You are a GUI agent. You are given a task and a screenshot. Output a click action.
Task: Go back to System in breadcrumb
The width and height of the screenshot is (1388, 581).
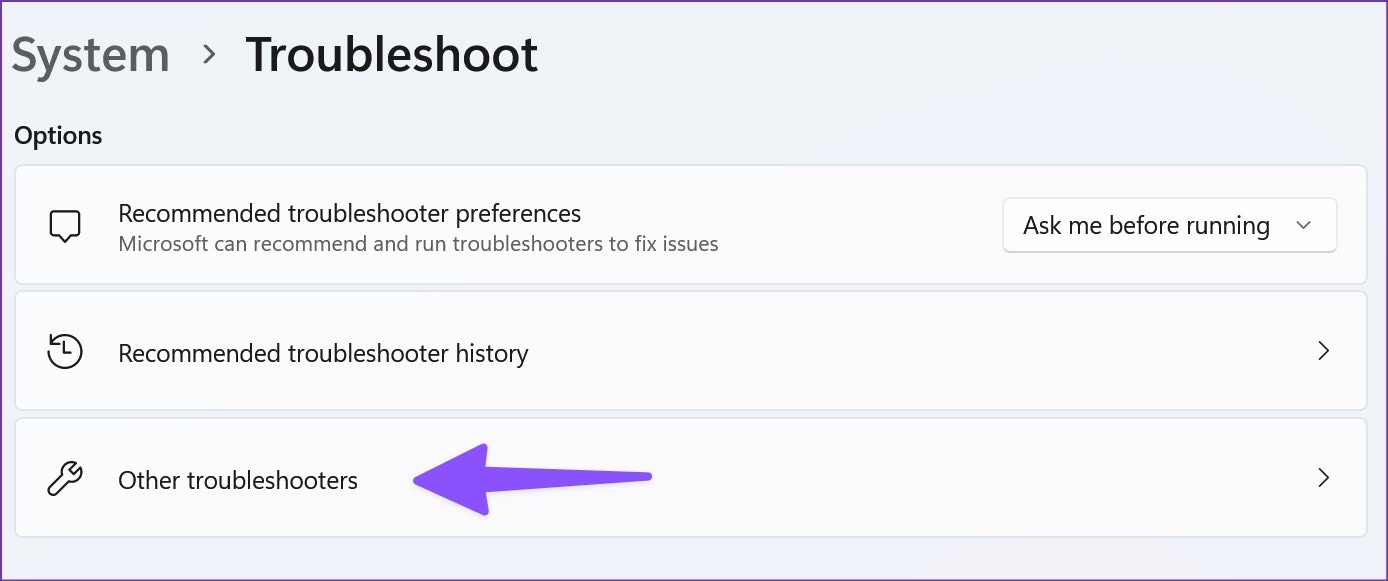[x=91, y=54]
